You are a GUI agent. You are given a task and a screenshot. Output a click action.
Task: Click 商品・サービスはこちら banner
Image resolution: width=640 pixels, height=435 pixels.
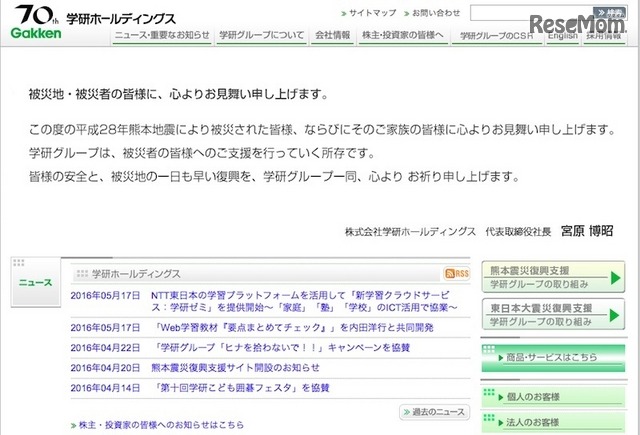(x=553, y=358)
